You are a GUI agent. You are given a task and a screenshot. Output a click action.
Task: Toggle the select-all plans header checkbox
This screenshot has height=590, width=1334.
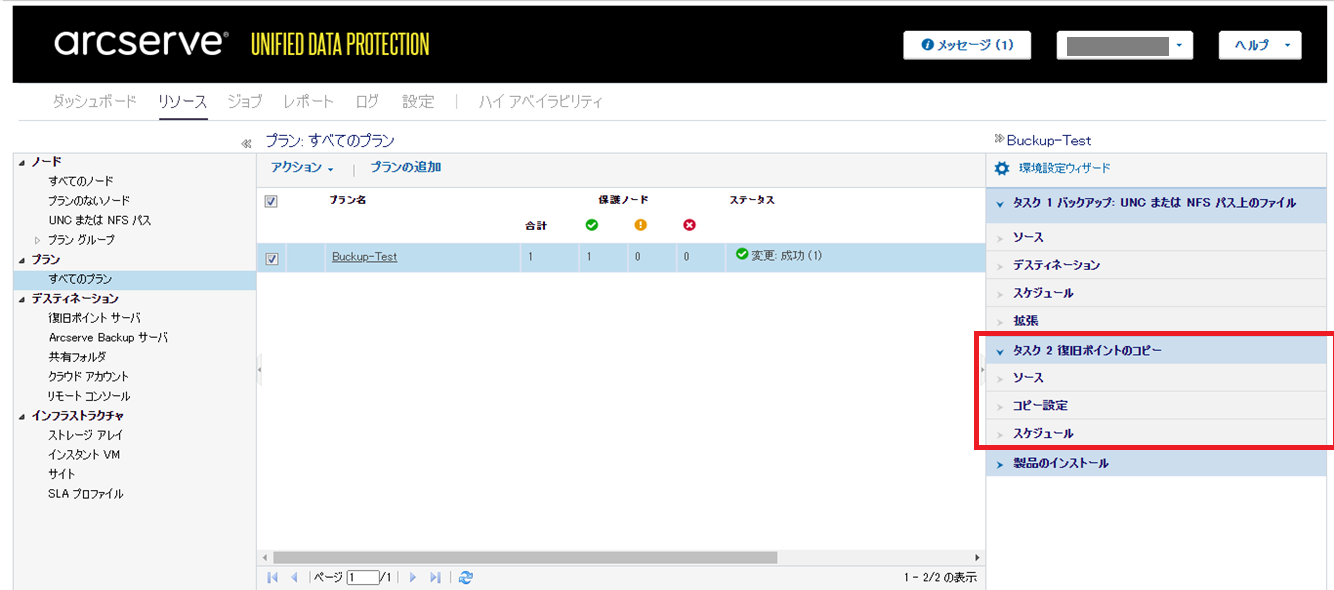(x=271, y=201)
